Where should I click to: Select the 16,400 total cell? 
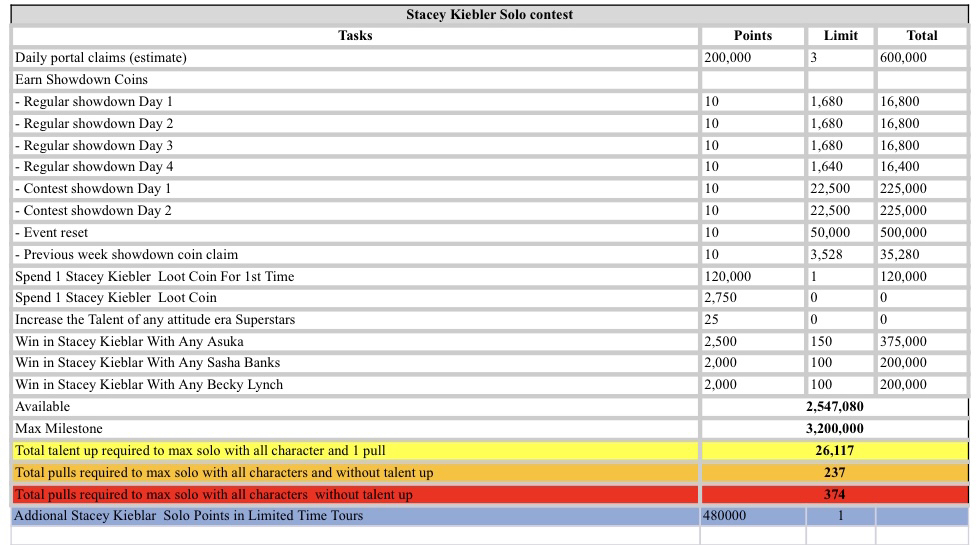[x=922, y=166]
